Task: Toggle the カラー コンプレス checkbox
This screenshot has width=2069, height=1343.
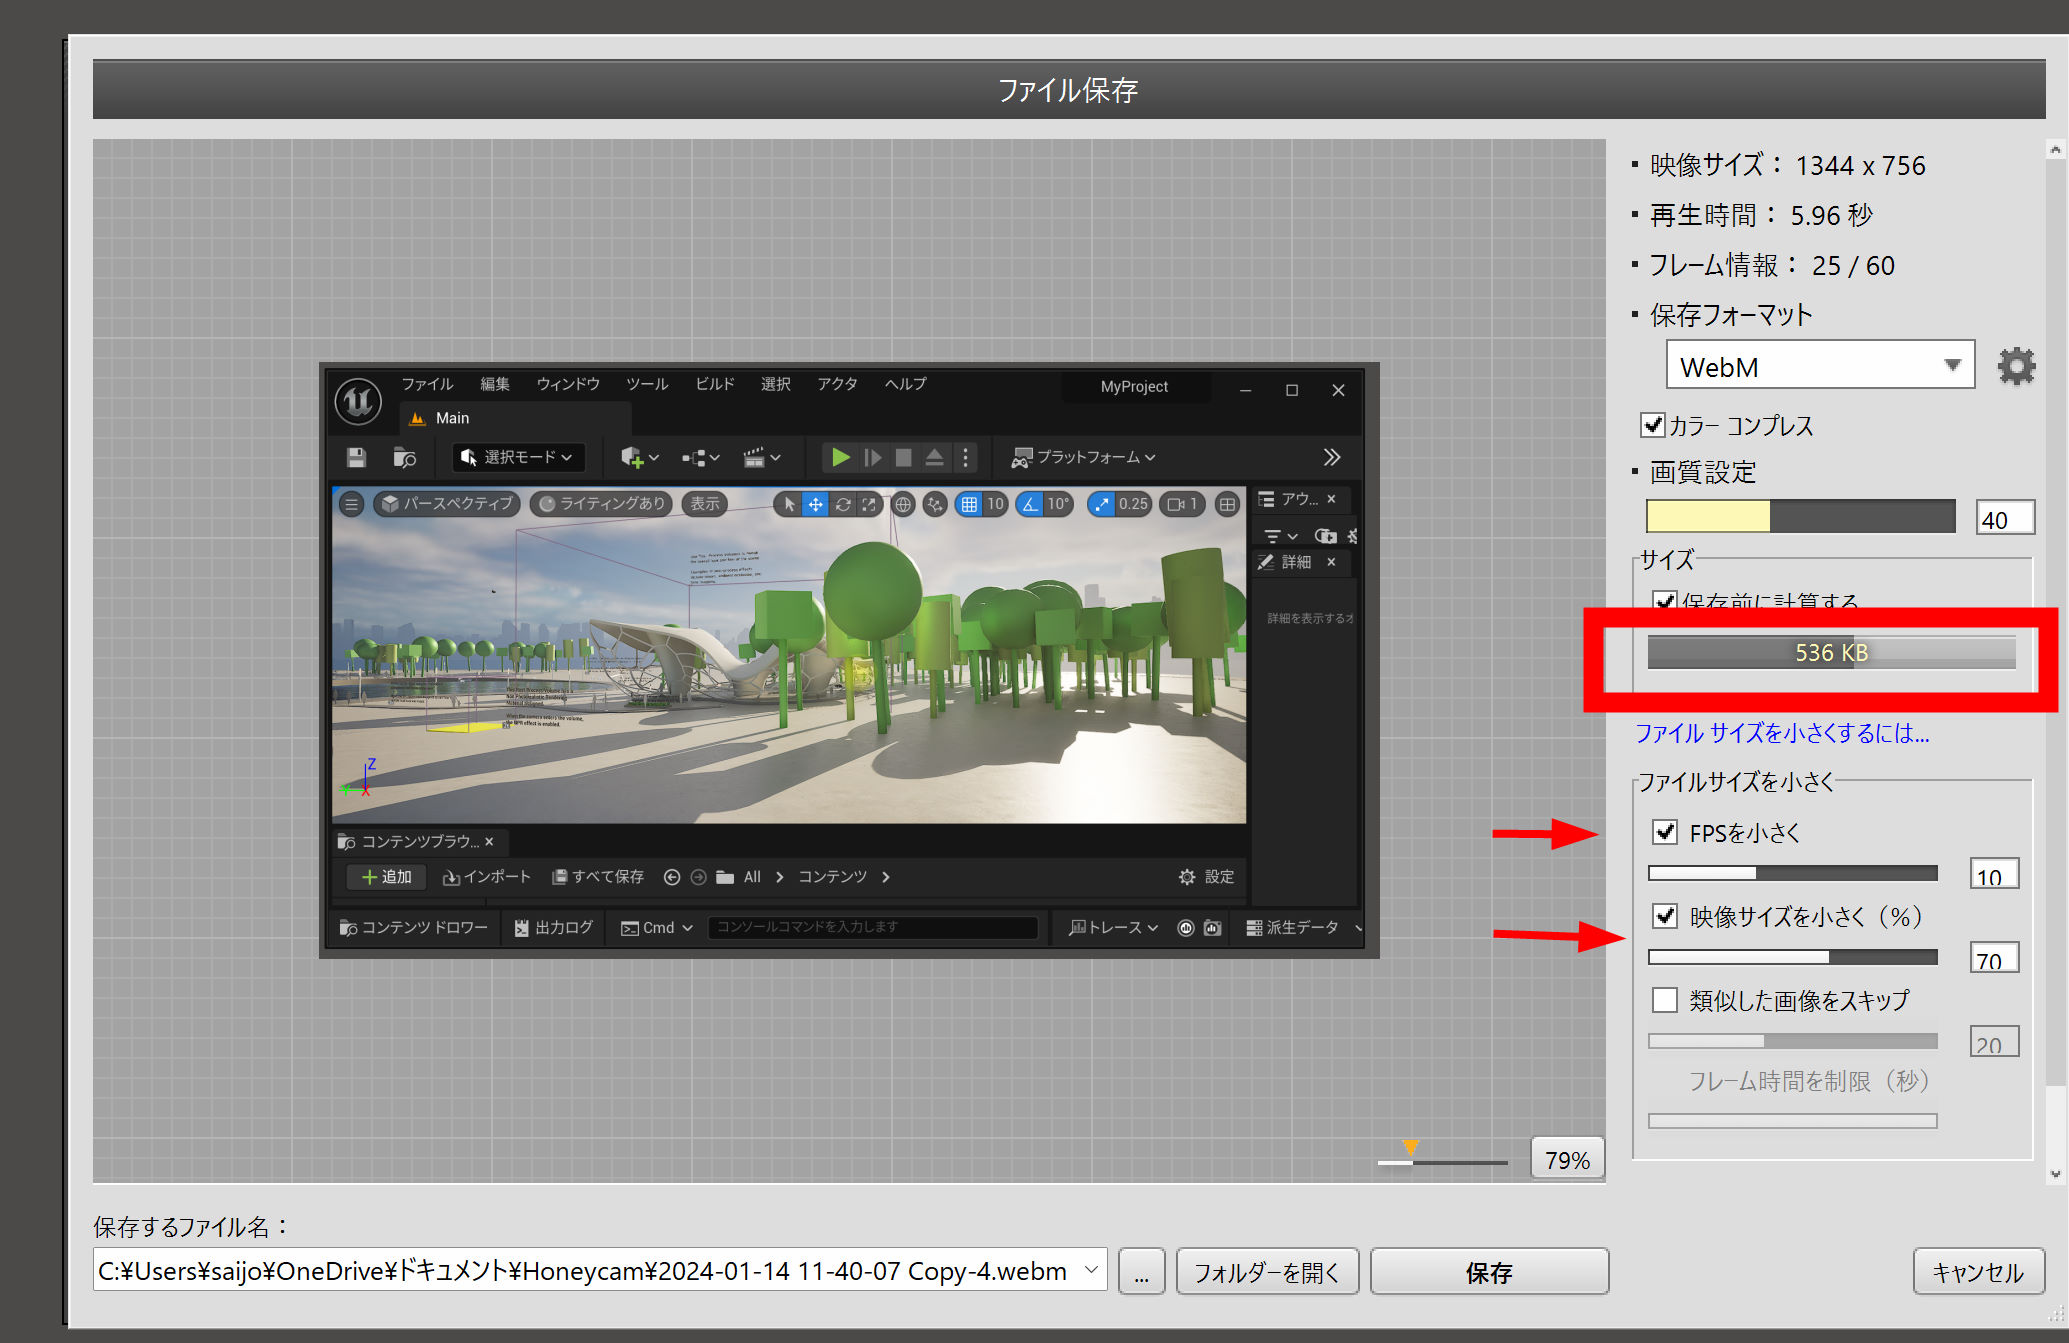Action: (x=1653, y=425)
